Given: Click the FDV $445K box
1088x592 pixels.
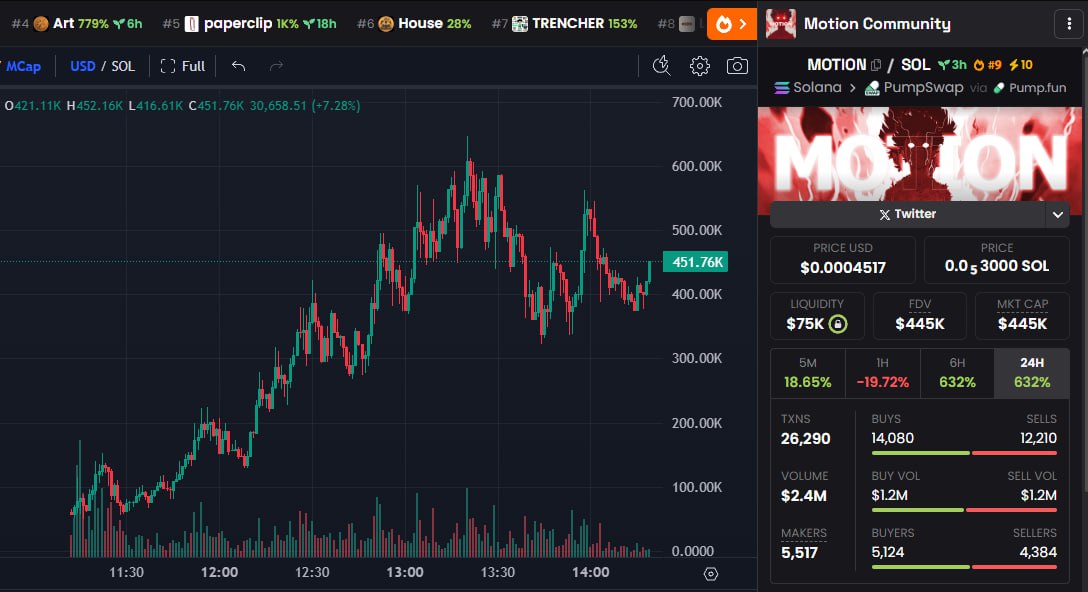Looking at the screenshot, I should 919,316.
